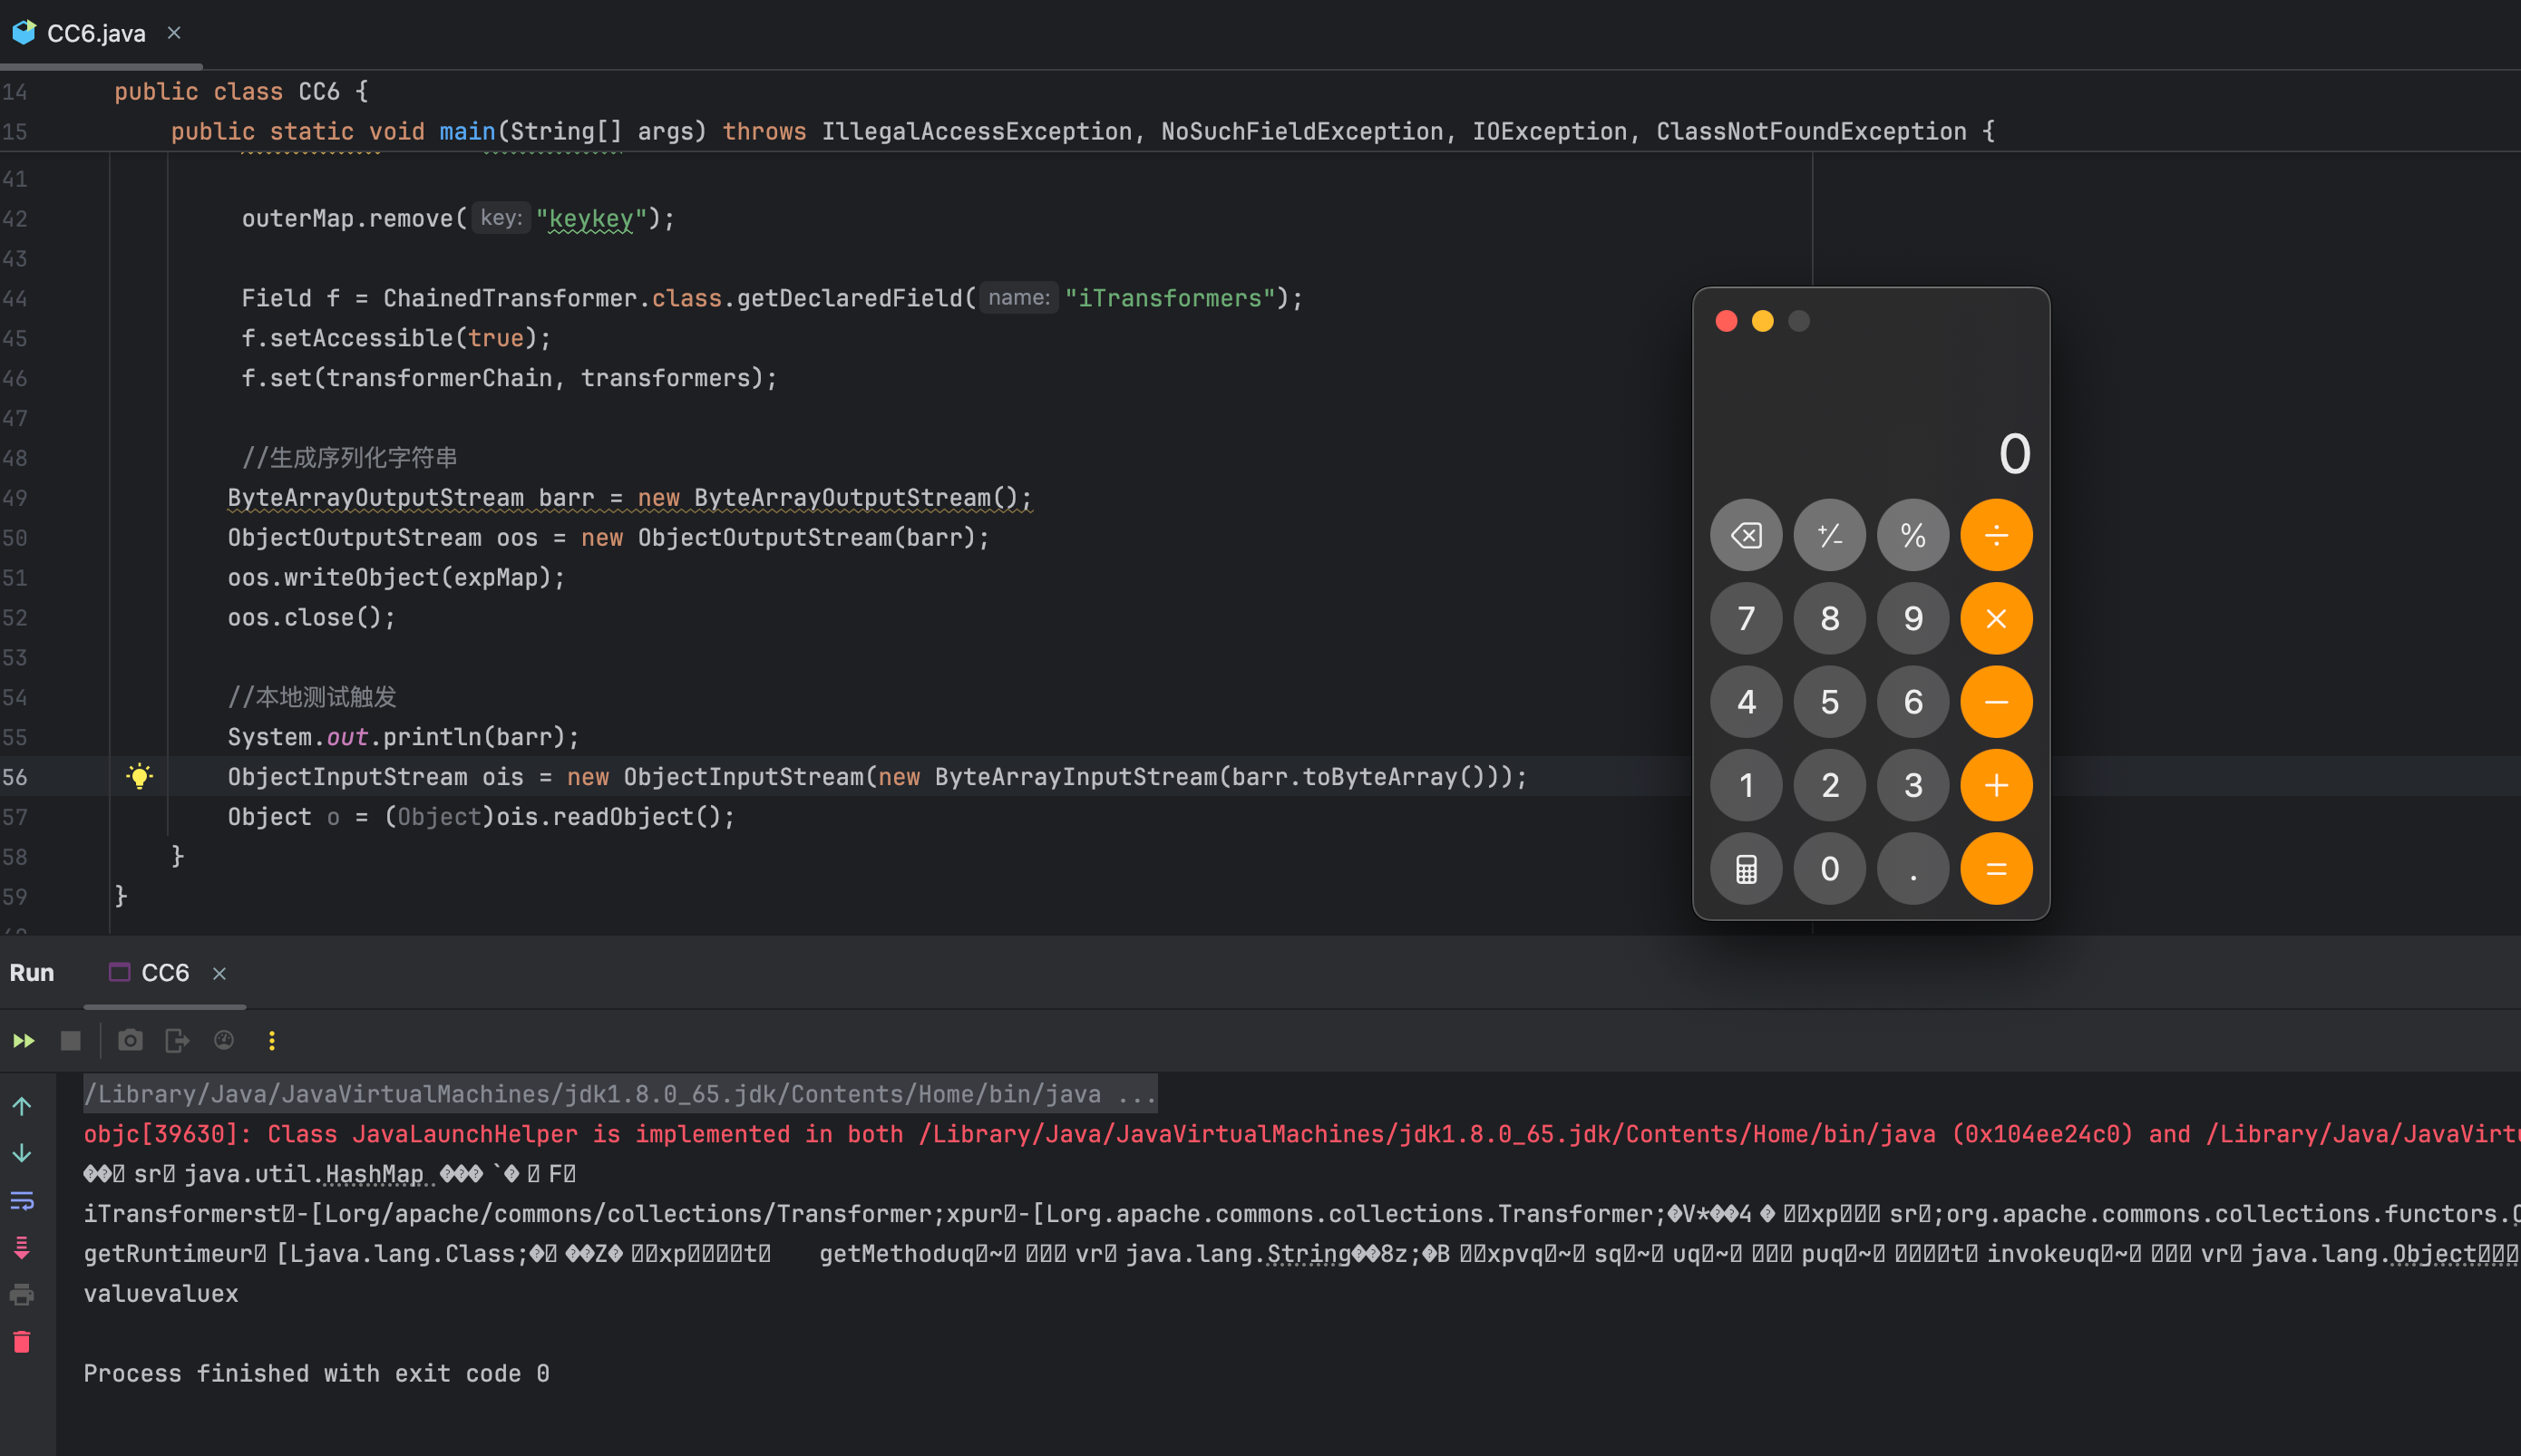Click HashMap link in console output

coord(375,1173)
